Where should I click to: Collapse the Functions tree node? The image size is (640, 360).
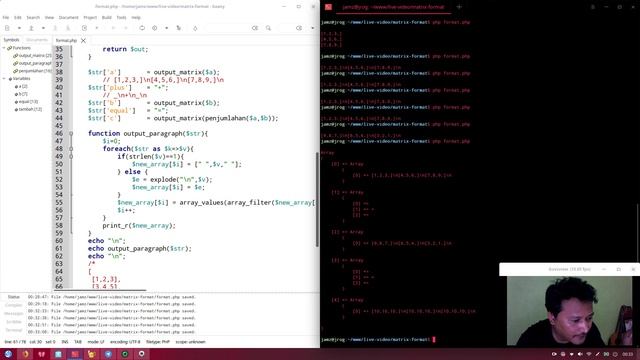point(4,48)
